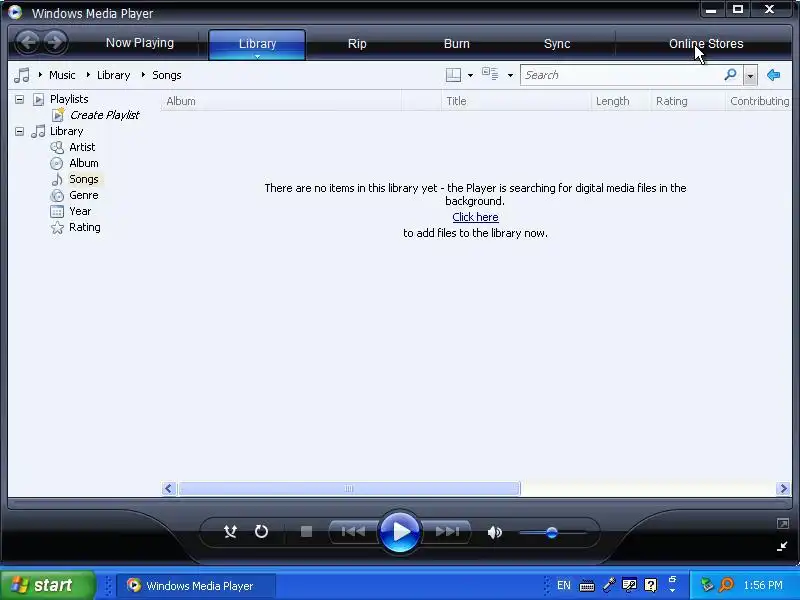Click the Songs breadcrumb
This screenshot has width=800, height=600.
(167, 75)
